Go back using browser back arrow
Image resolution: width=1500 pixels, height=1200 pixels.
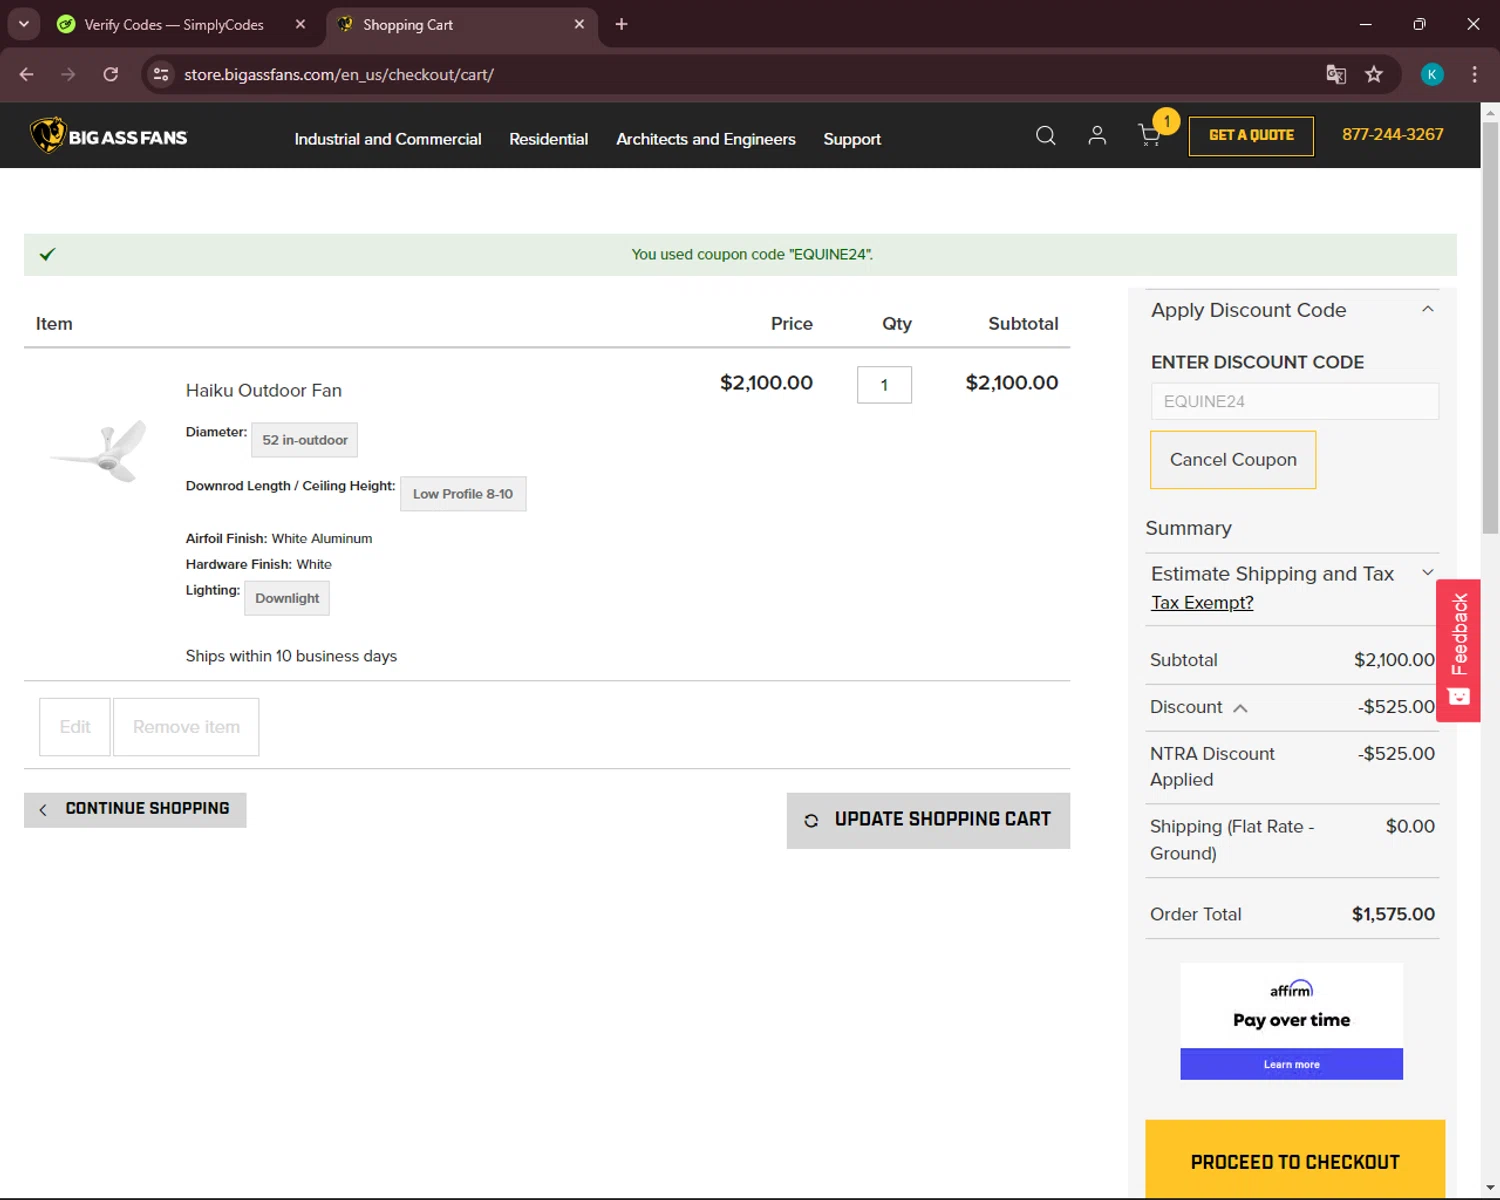pyautogui.click(x=27, y=74)
